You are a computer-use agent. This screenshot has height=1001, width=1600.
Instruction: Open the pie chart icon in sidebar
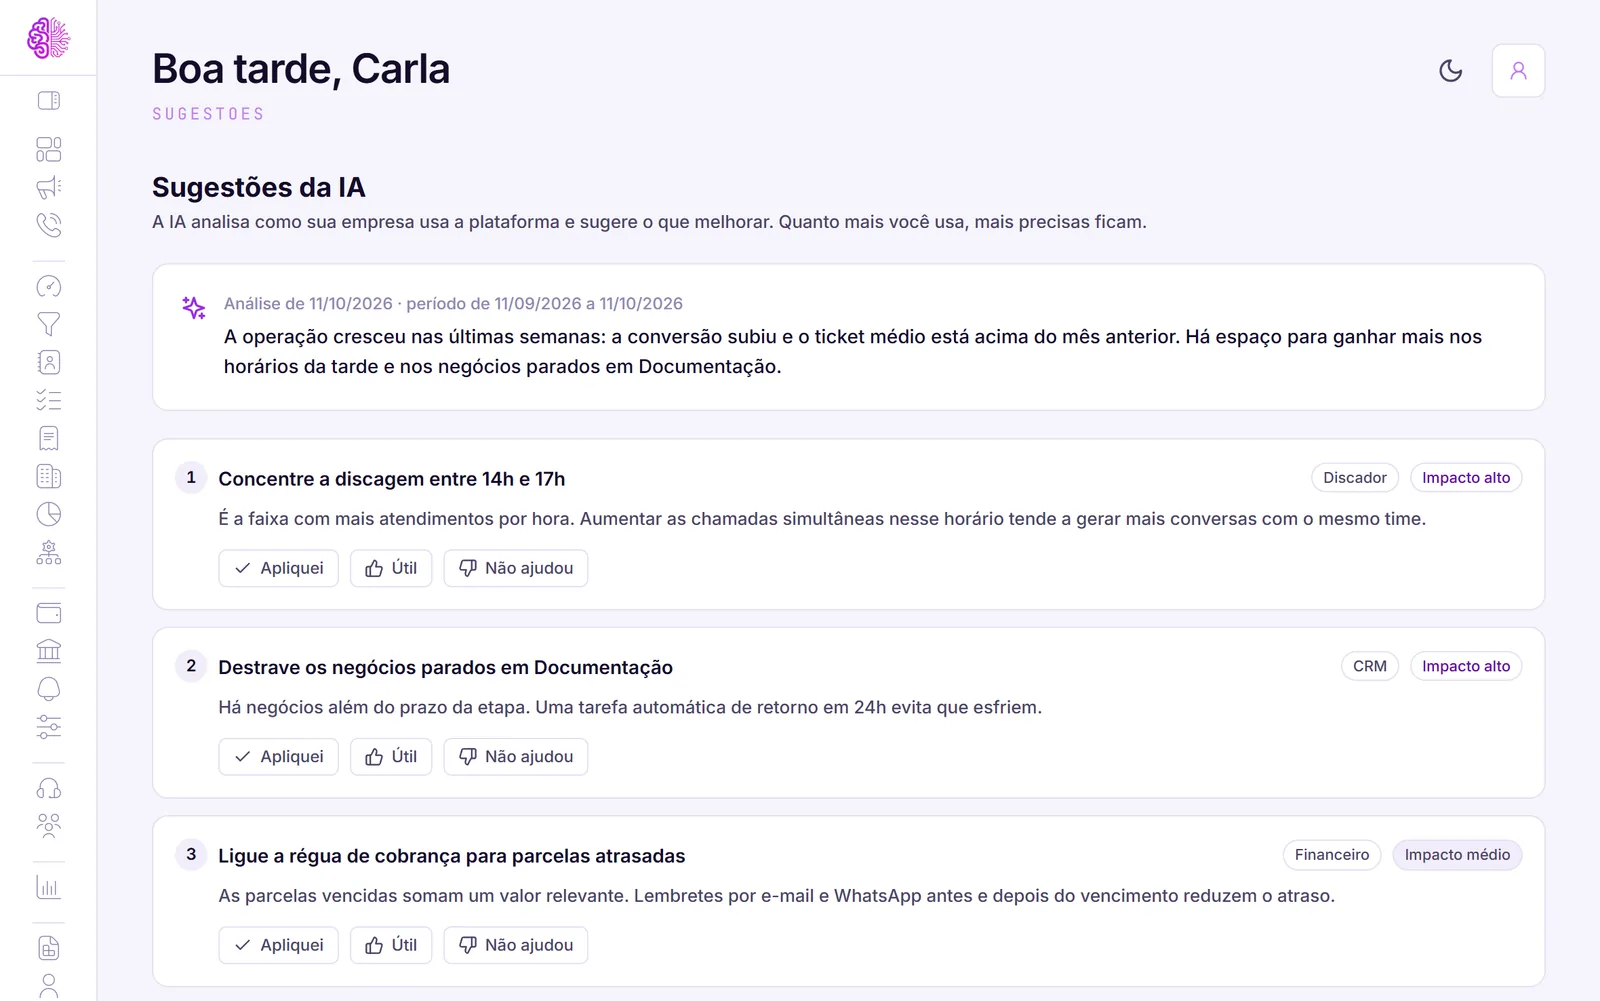48,514
